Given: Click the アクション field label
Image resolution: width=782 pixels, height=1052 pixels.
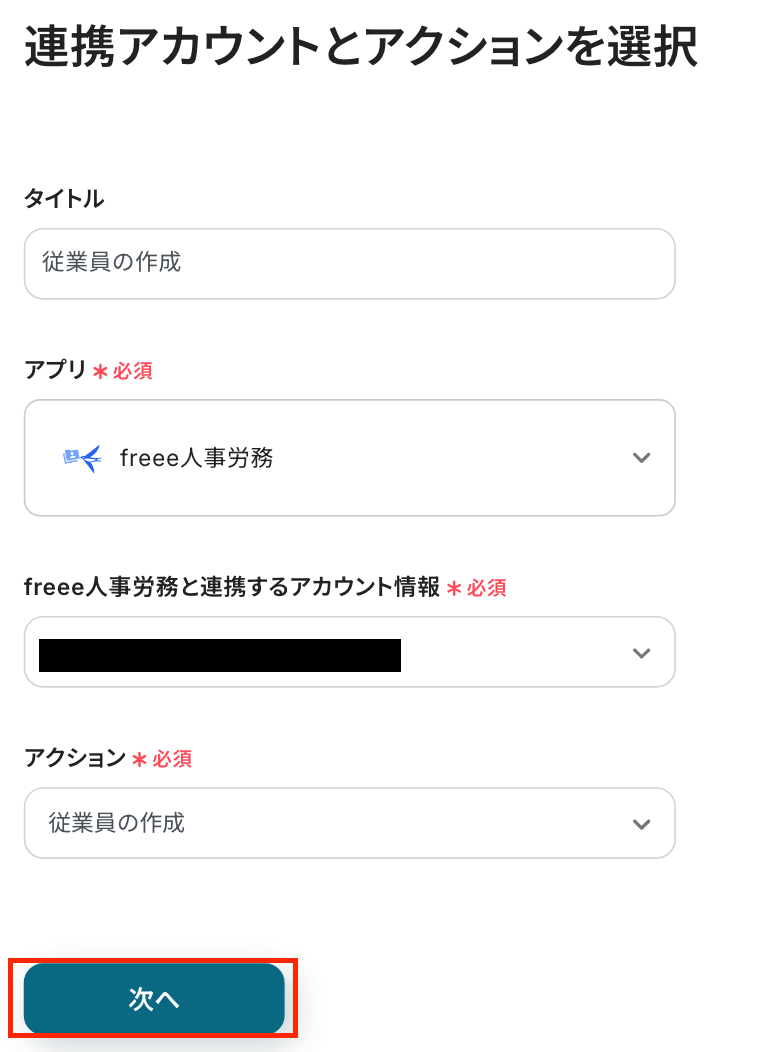Looking at the screenshot, I should pos(75,758).
